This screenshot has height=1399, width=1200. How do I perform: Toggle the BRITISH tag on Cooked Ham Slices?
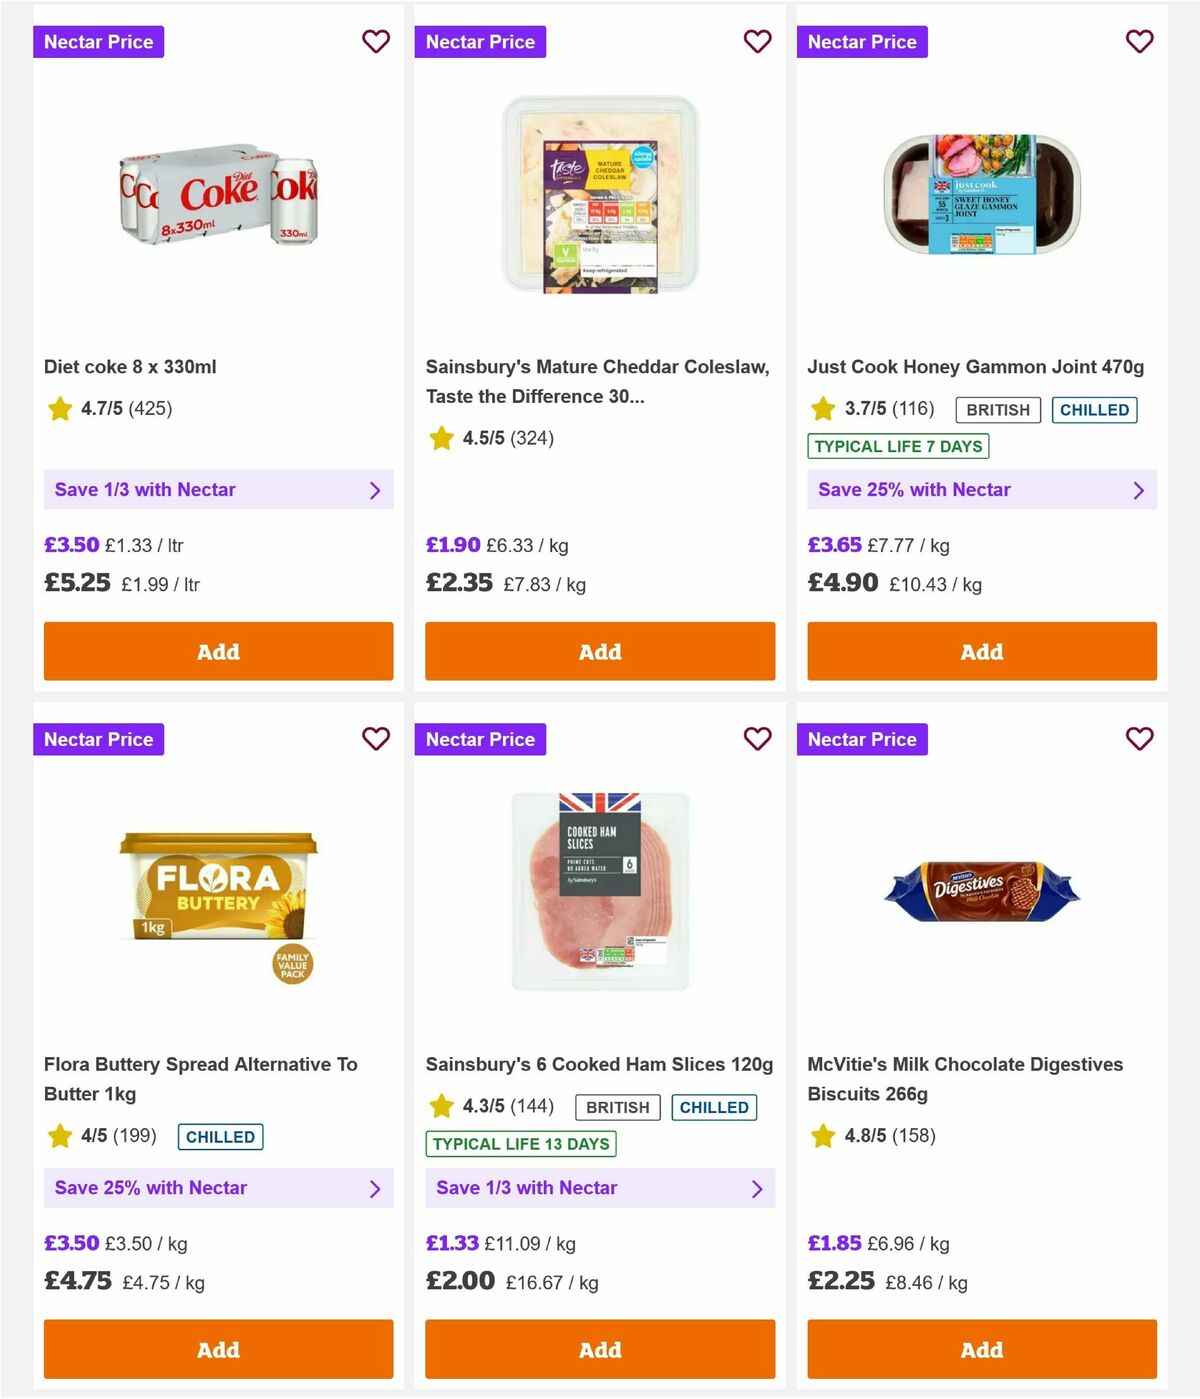(617, 1107)
